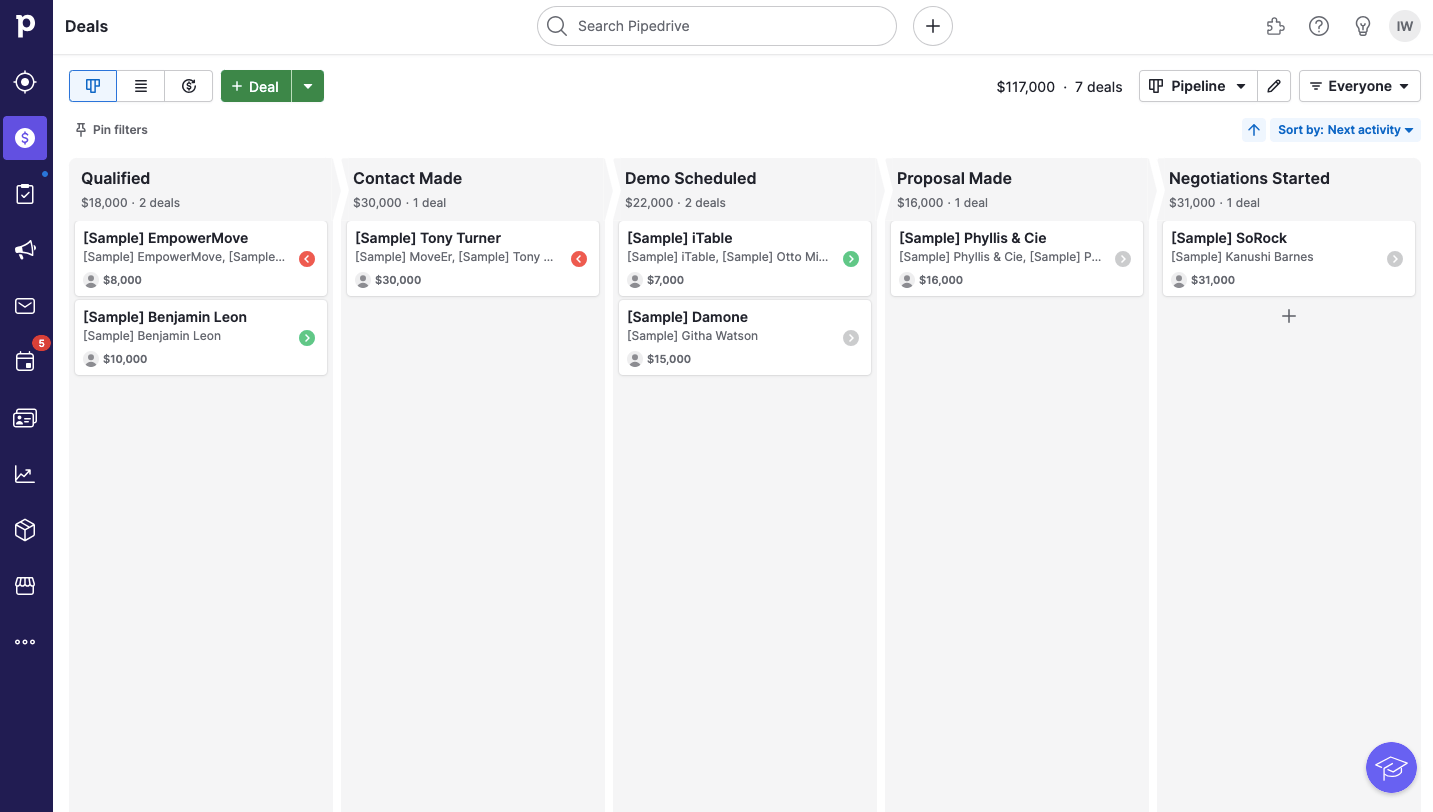This screenshot has width=1433, height=812.
Task: Expand the Deal button dropdown arrow
Action: pyautogui.click(x=308, y=86)
